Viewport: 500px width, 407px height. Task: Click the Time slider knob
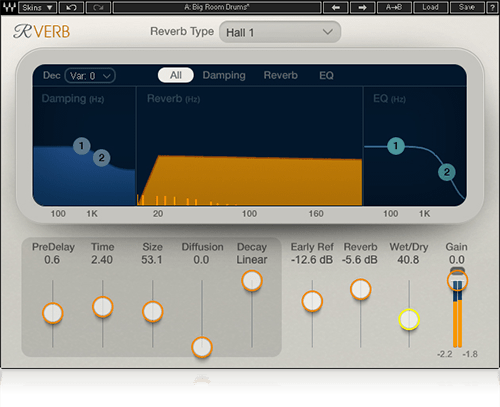[103, 307]
